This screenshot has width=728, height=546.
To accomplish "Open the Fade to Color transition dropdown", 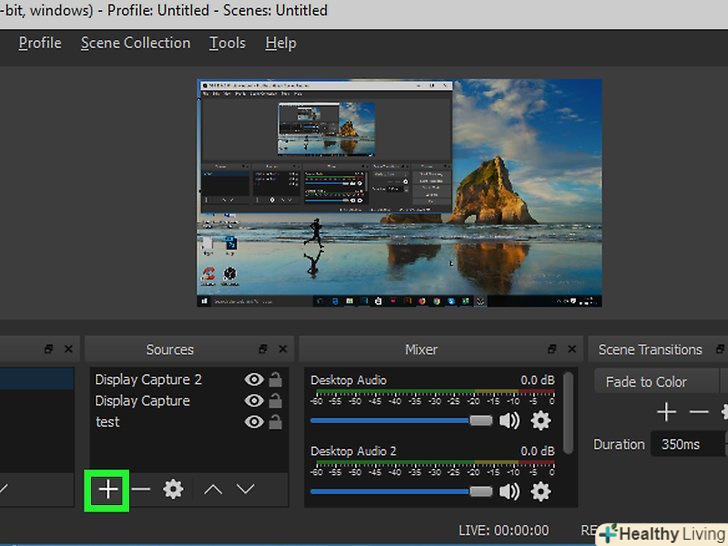I will (656, 381).
